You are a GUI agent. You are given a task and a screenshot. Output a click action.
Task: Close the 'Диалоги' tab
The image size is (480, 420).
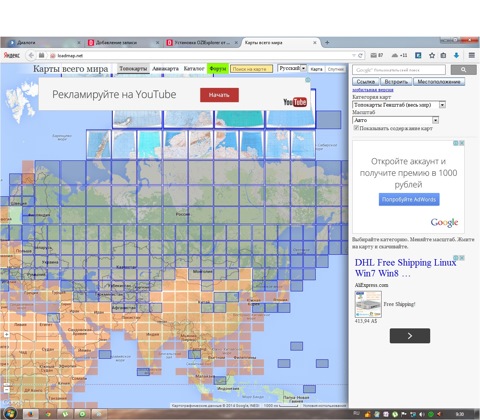[x=79, y=43]
